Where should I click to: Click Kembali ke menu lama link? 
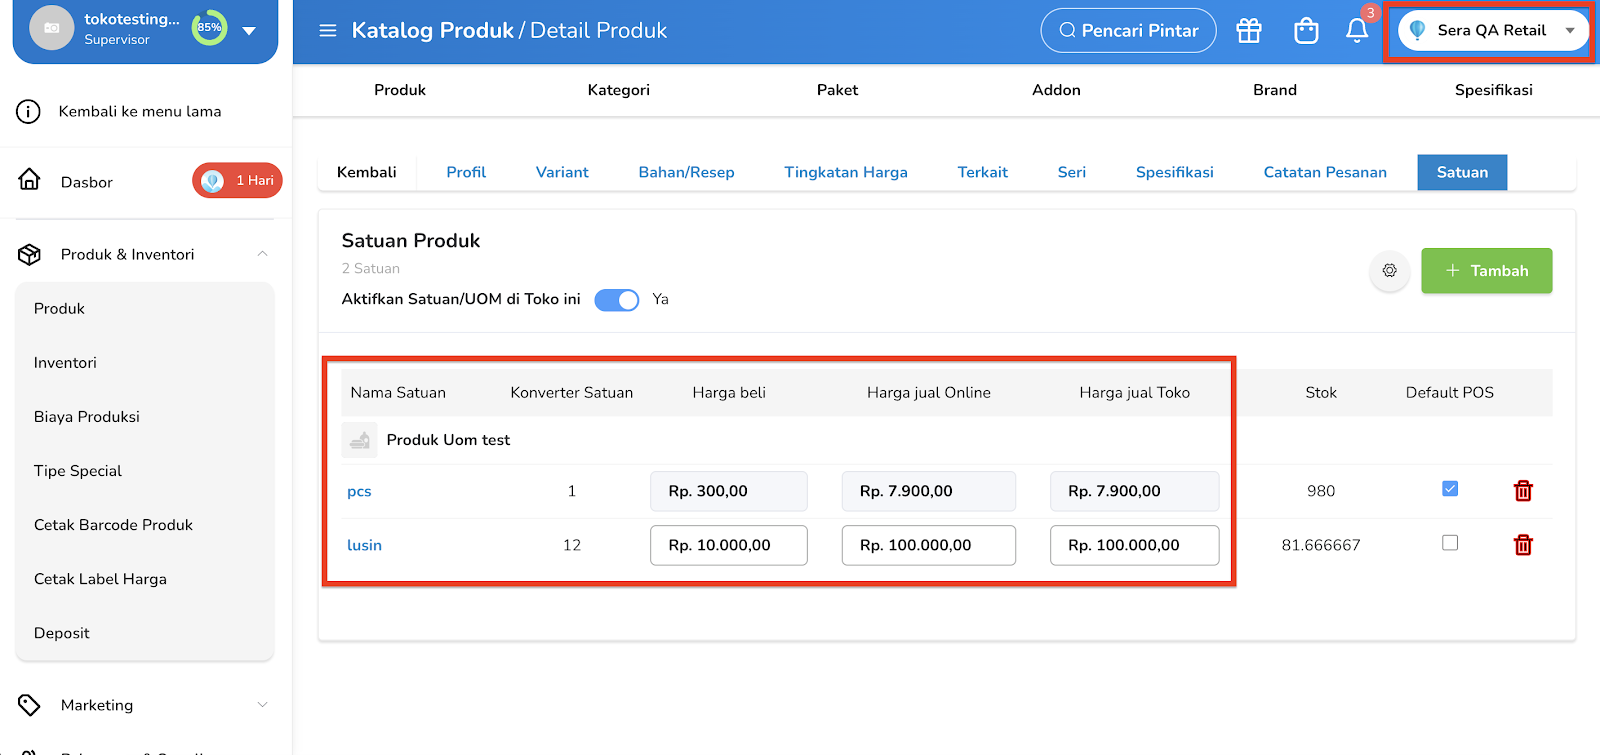[x=140, y=111]
